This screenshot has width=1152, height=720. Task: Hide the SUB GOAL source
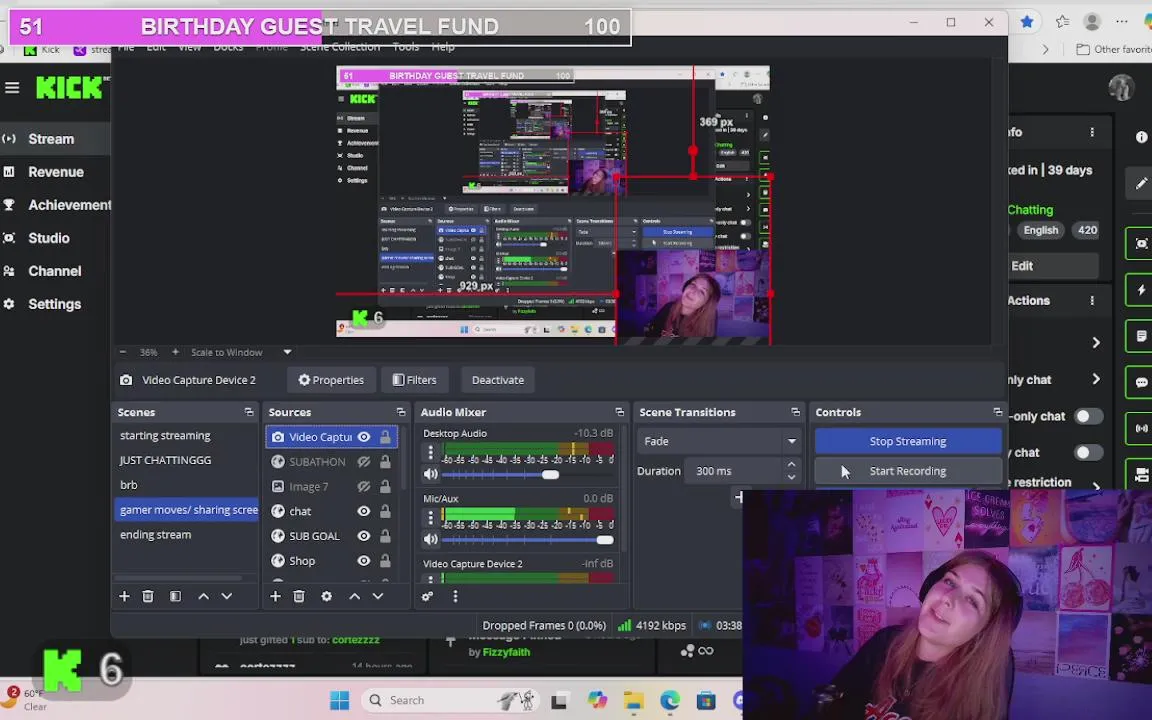pyautogui.click(x=364, y=536)
